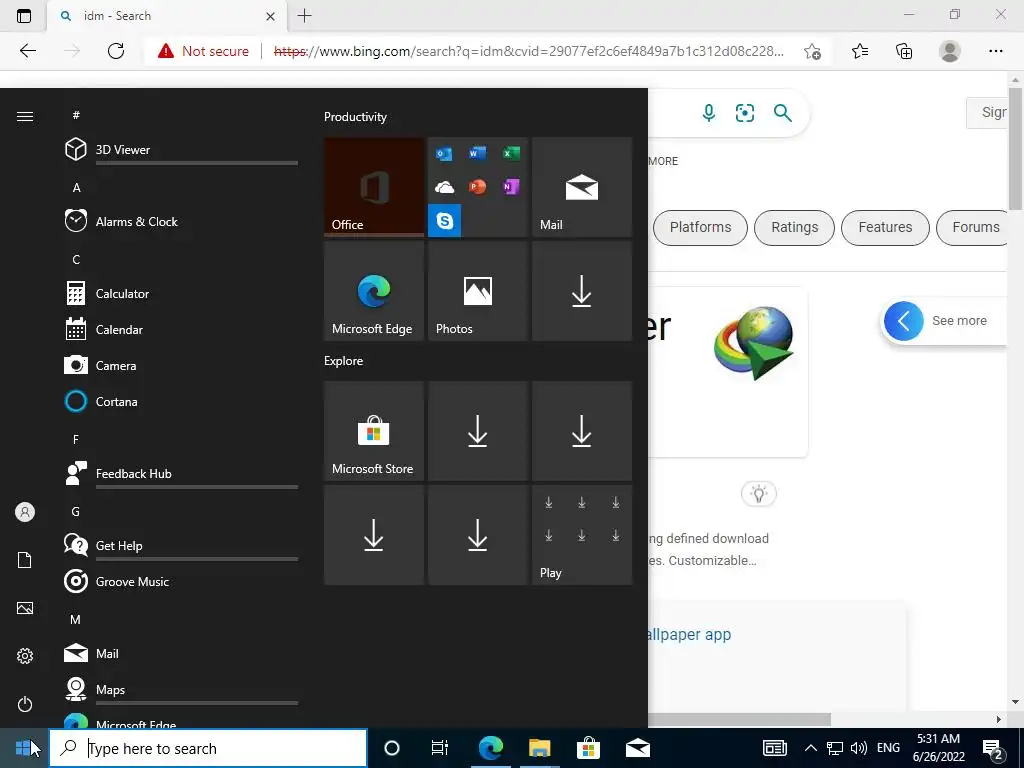
Task: Open Edge Settings and more menu
Action: point(995,51)
